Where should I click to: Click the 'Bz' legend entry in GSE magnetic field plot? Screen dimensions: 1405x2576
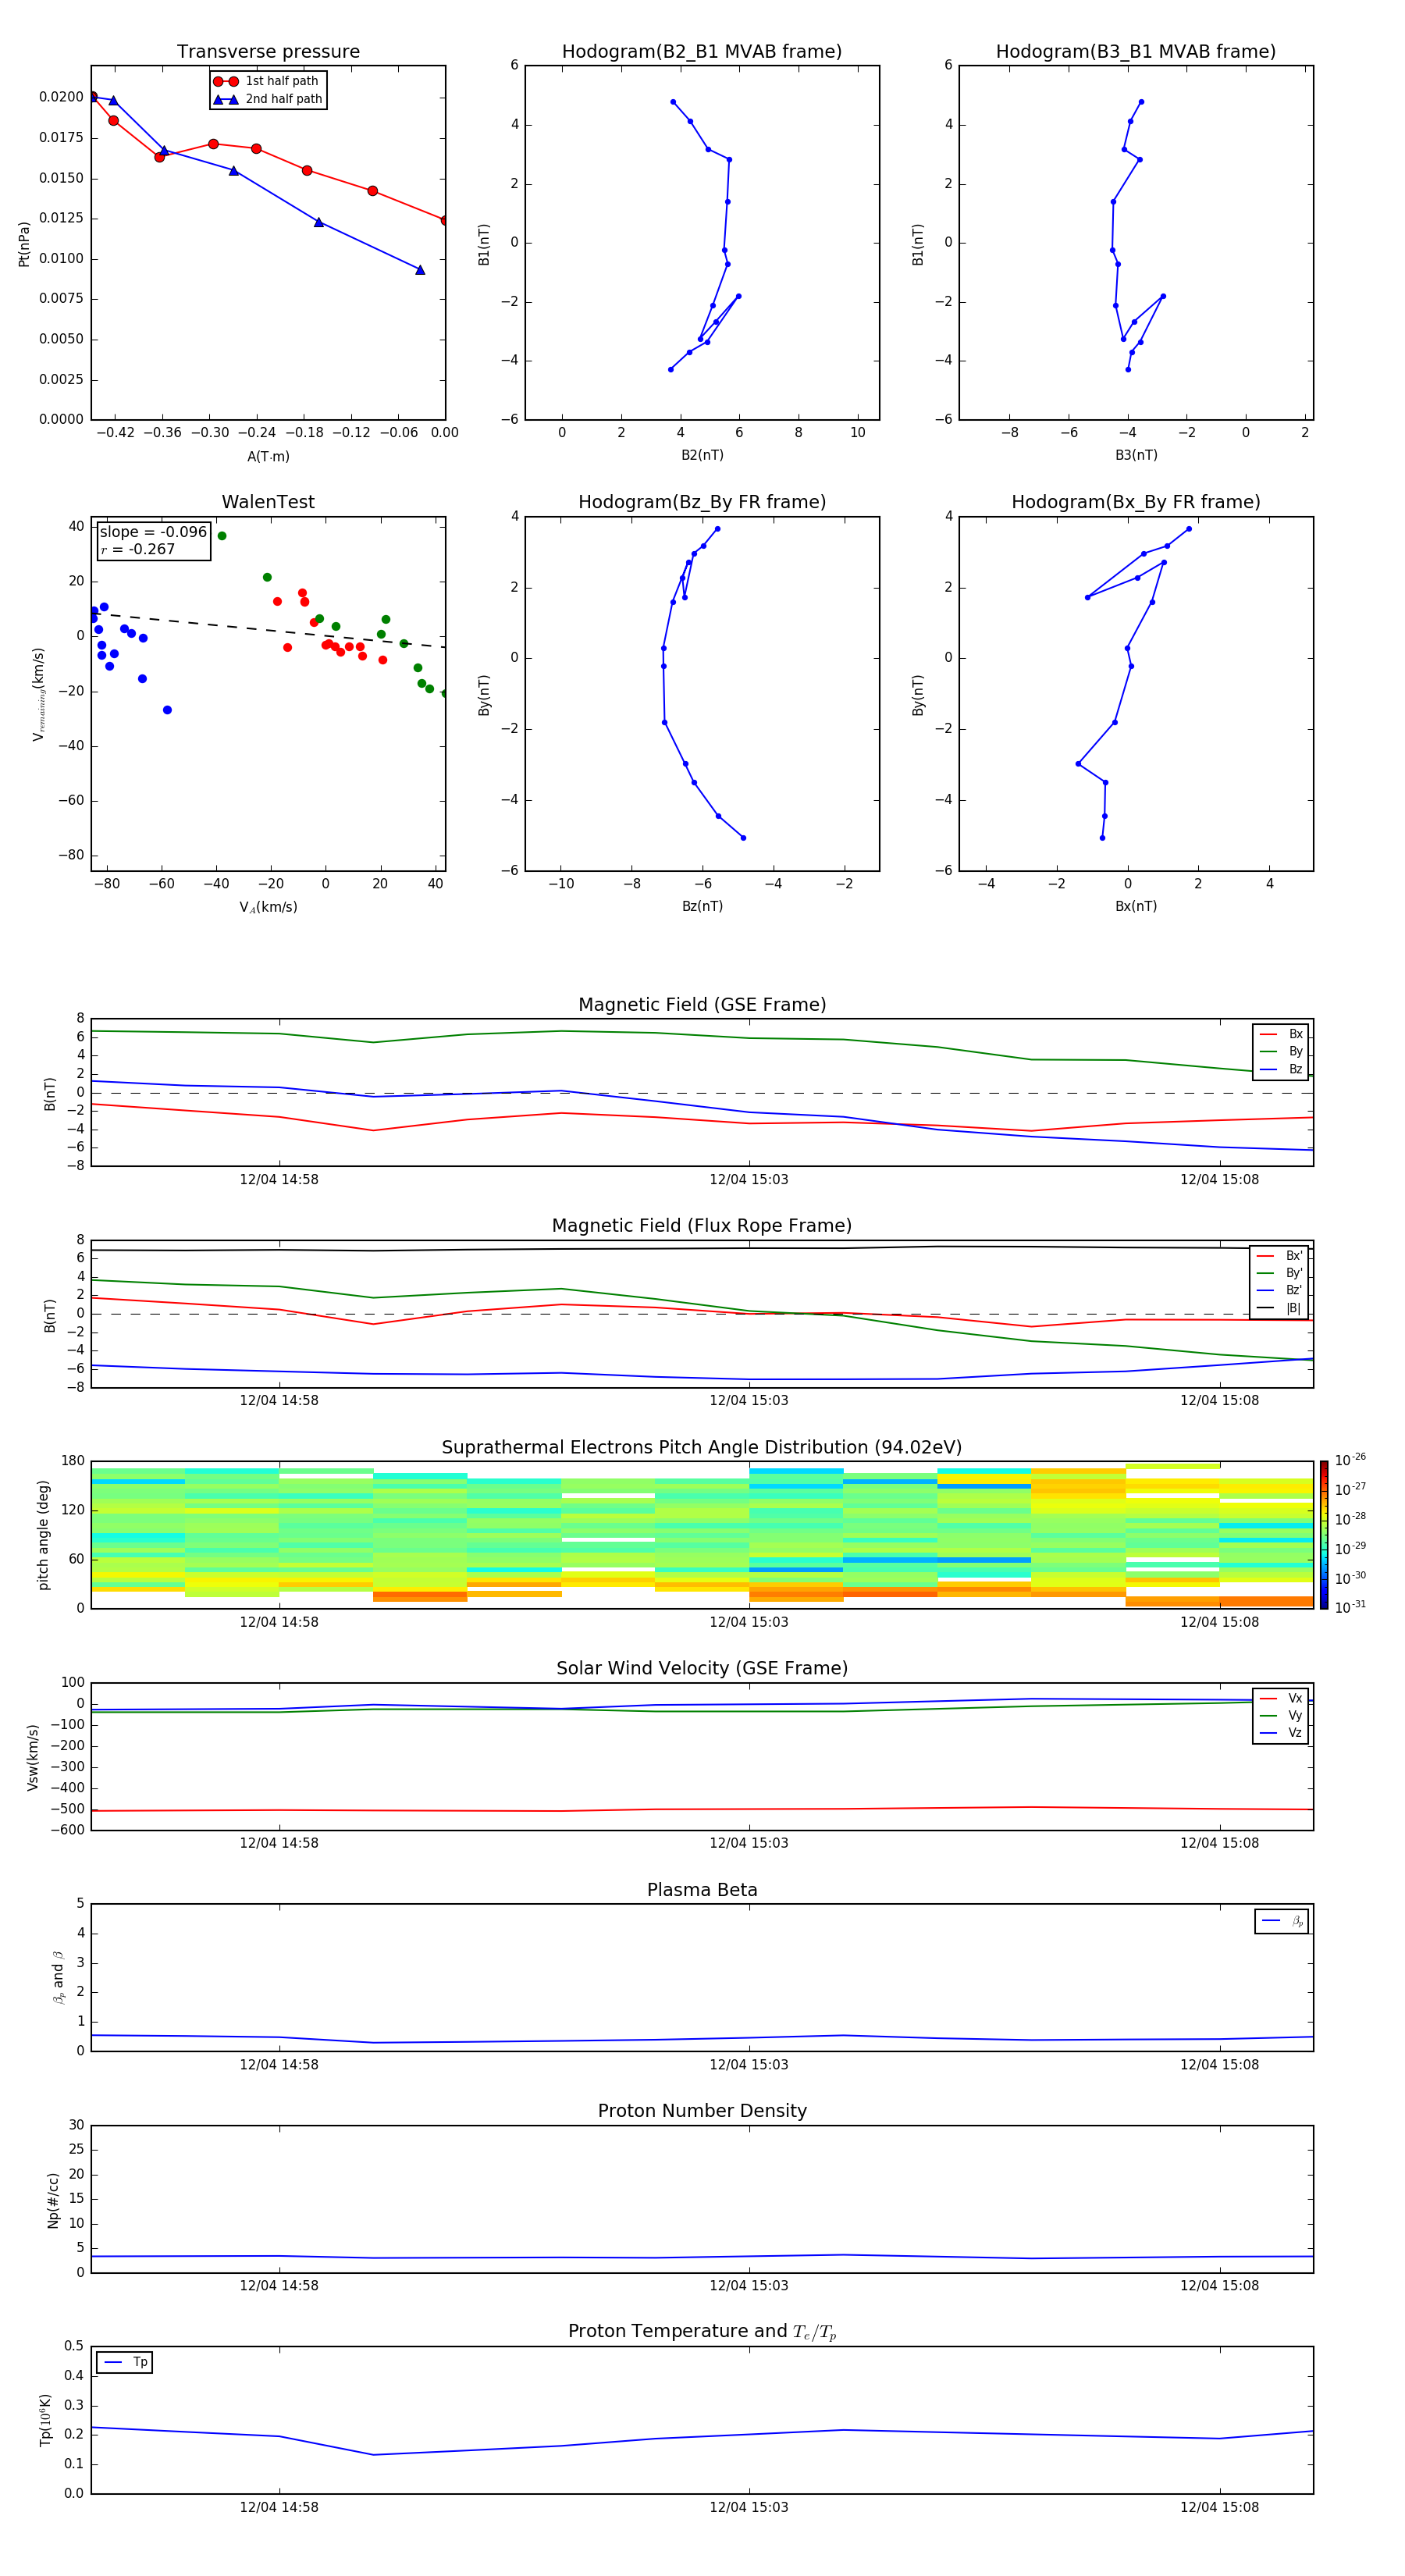click(1281, 1069)
